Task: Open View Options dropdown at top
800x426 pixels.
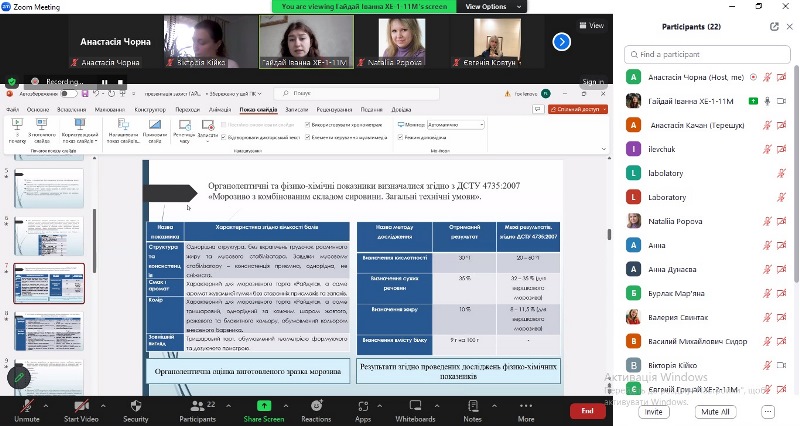Action: tap(493, 7)
